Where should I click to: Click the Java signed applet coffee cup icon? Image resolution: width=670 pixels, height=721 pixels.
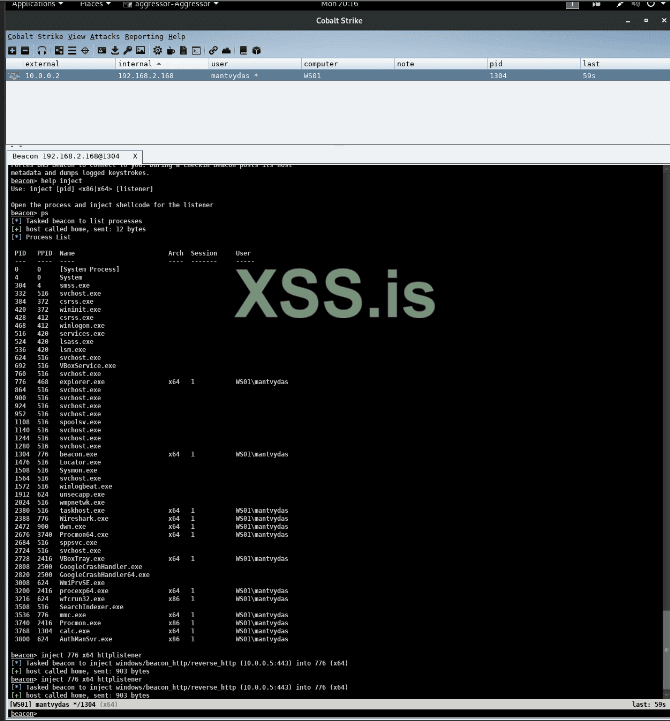pos(171,51)
